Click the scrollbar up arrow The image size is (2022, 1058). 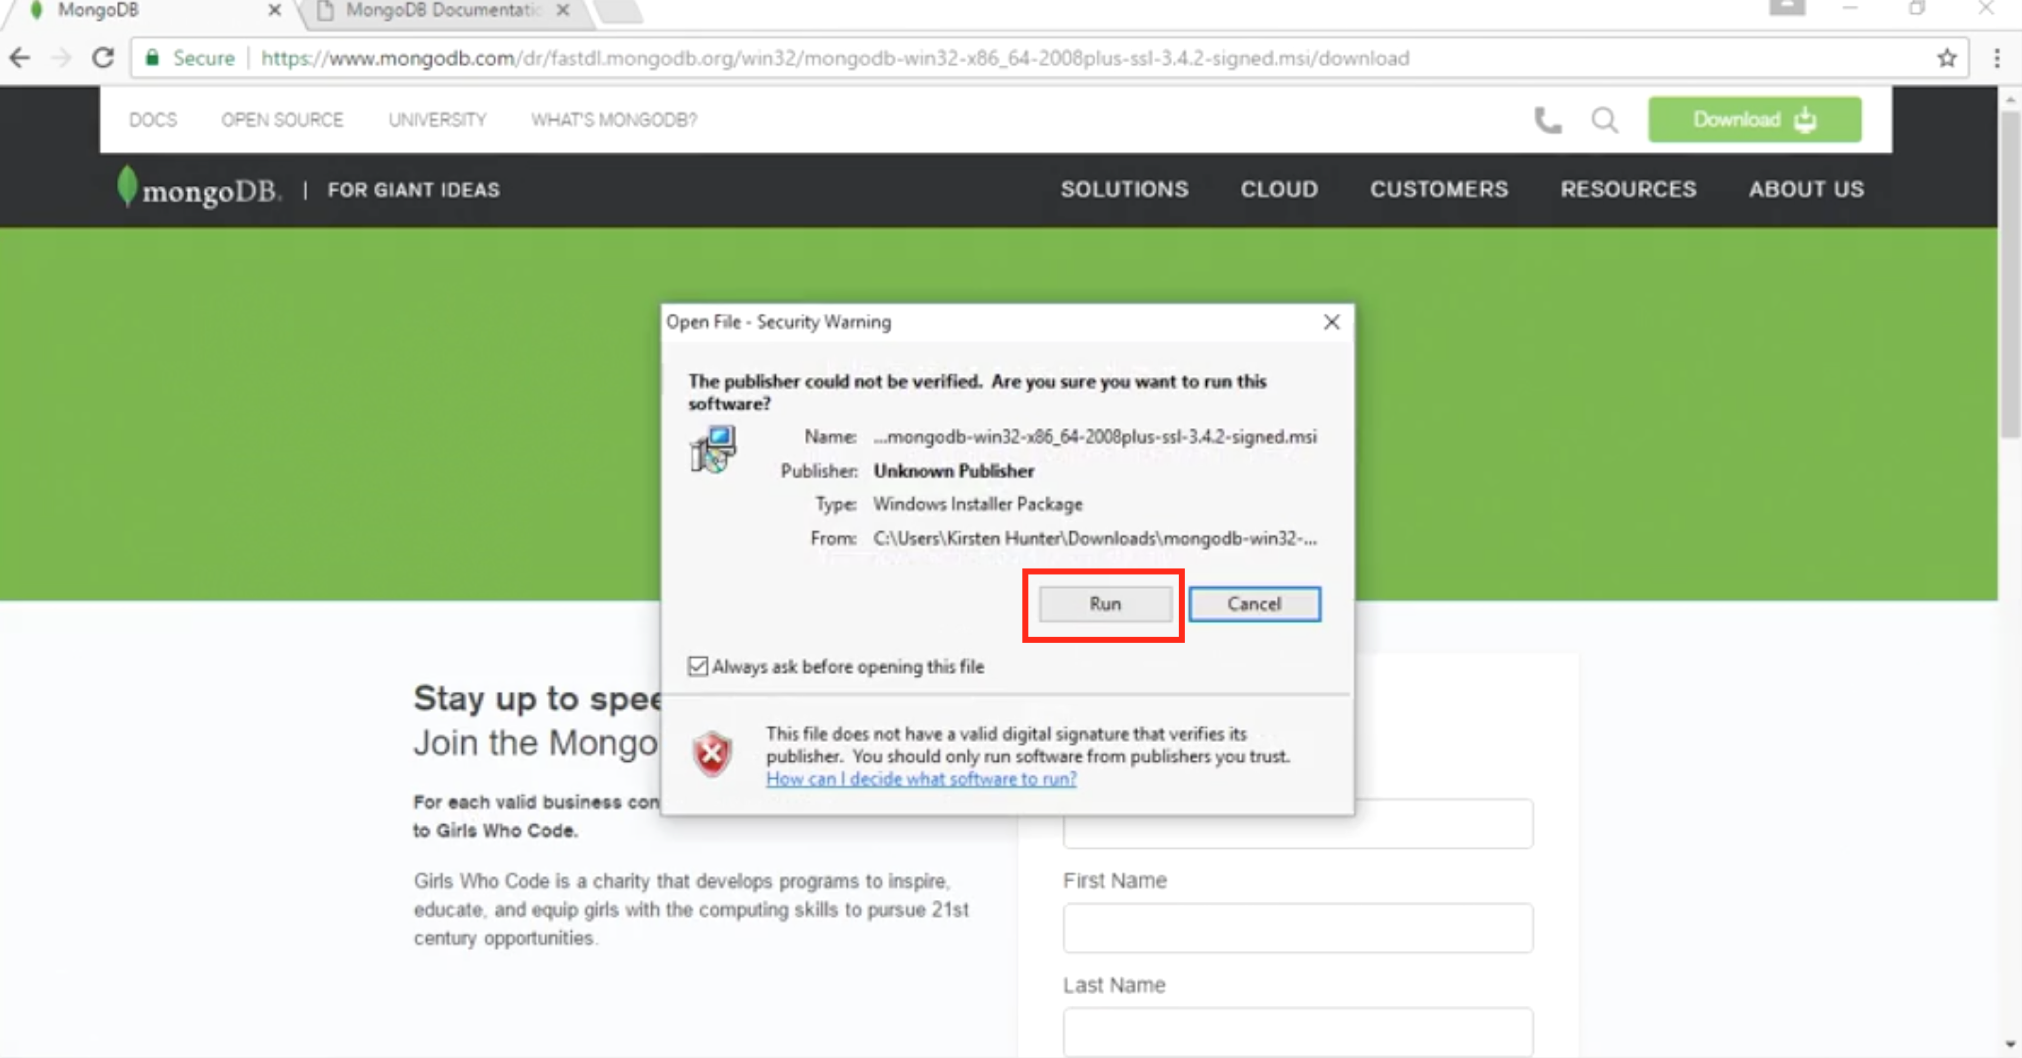(x=2010, y=99)
